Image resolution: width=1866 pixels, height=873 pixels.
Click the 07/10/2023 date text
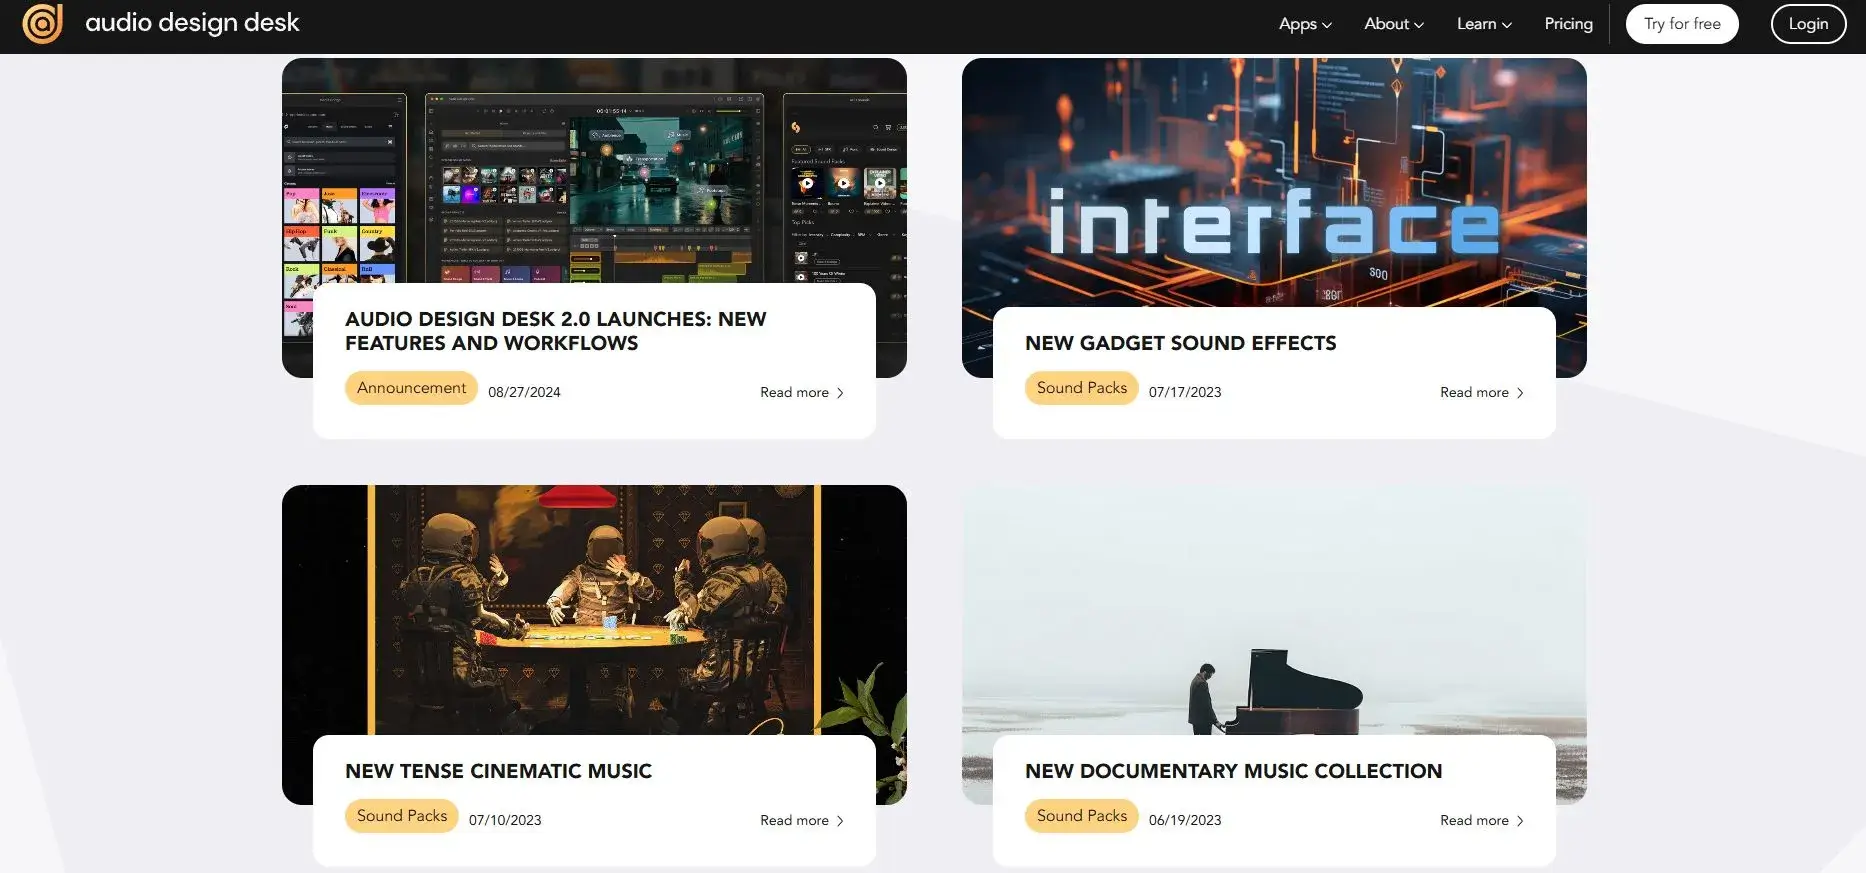pos(505,820)
